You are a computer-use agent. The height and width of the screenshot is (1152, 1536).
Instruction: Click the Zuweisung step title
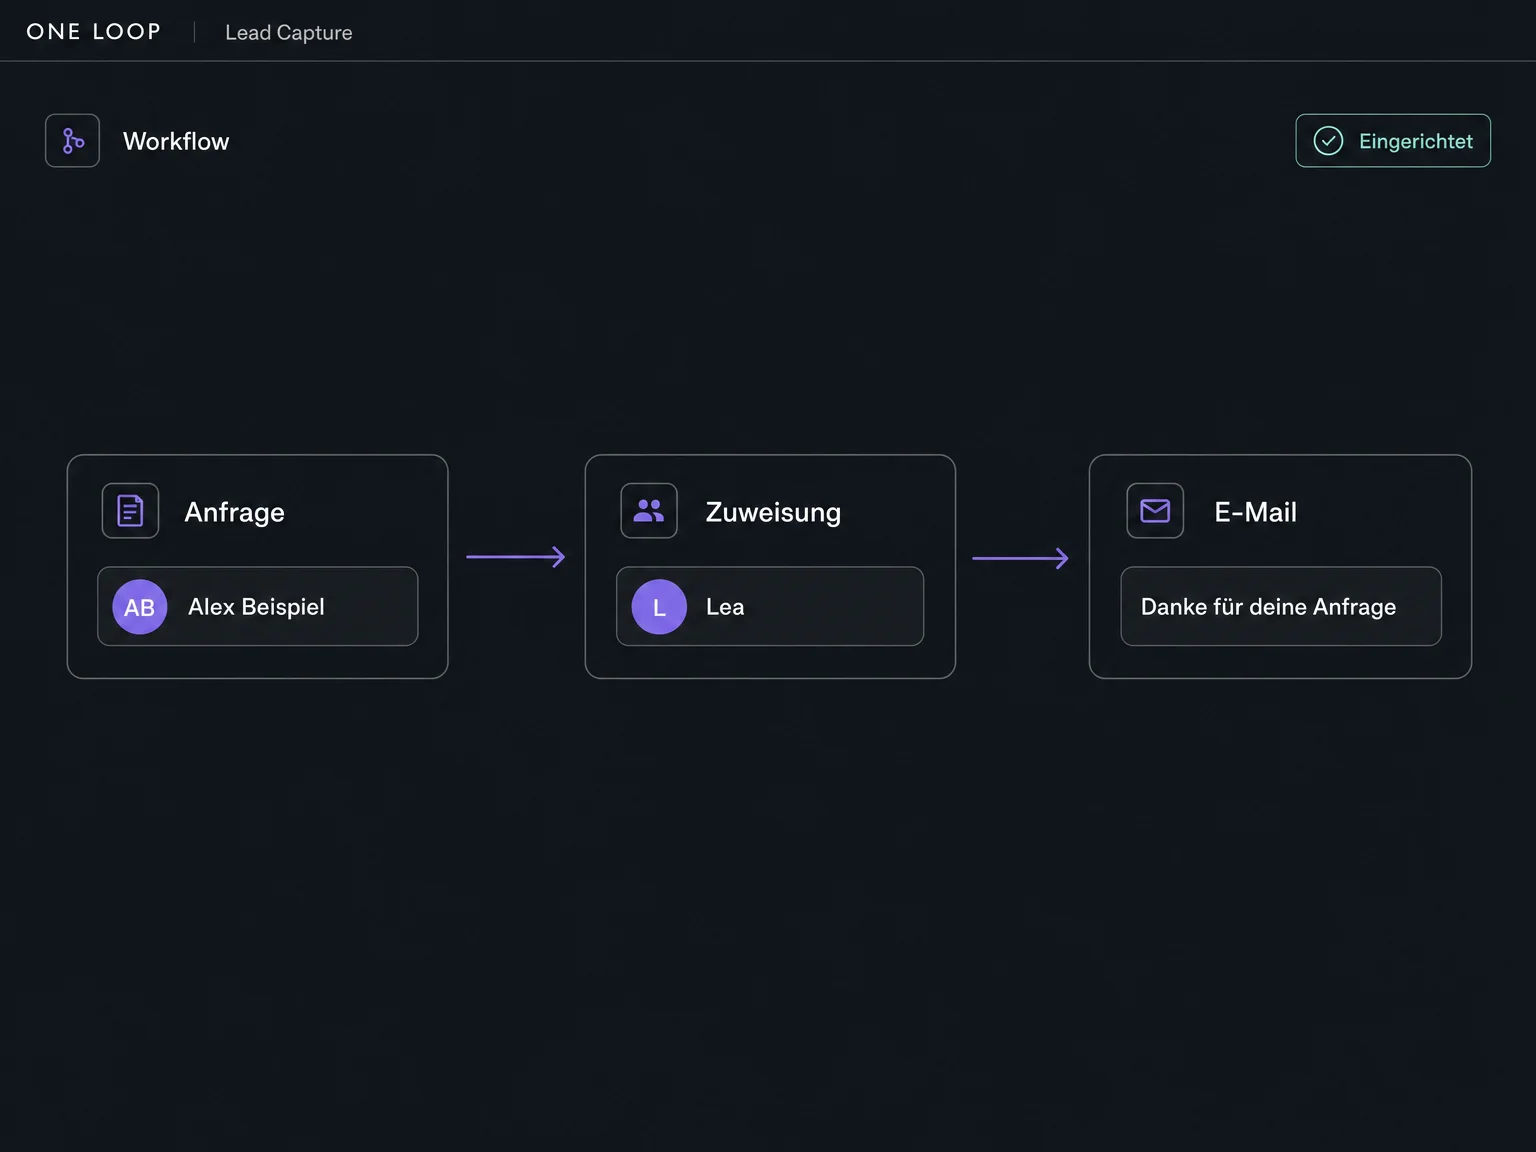click(773, 512)
